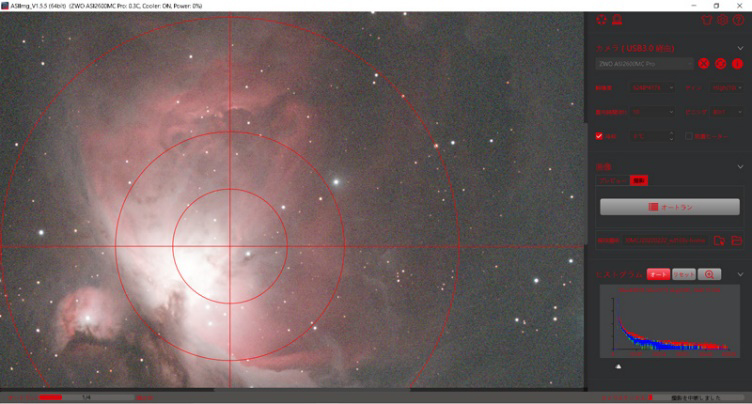The height and width of the screenshot is (404, 752).
Task: Click the capture status message in status bar
Action: [x=695, y=398]
